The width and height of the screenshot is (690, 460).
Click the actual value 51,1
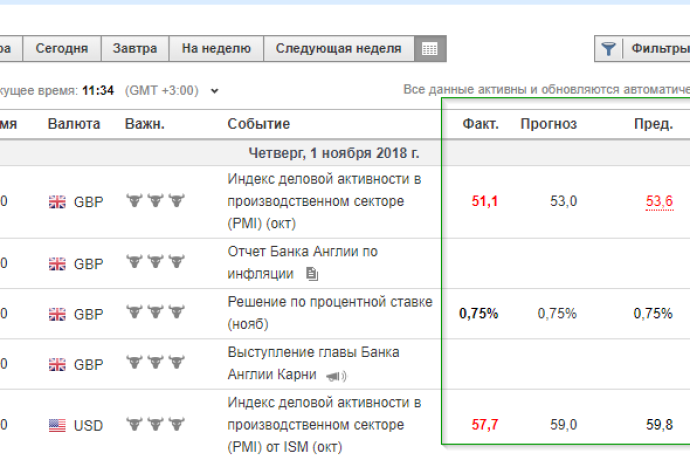click(x=484, y=202)
